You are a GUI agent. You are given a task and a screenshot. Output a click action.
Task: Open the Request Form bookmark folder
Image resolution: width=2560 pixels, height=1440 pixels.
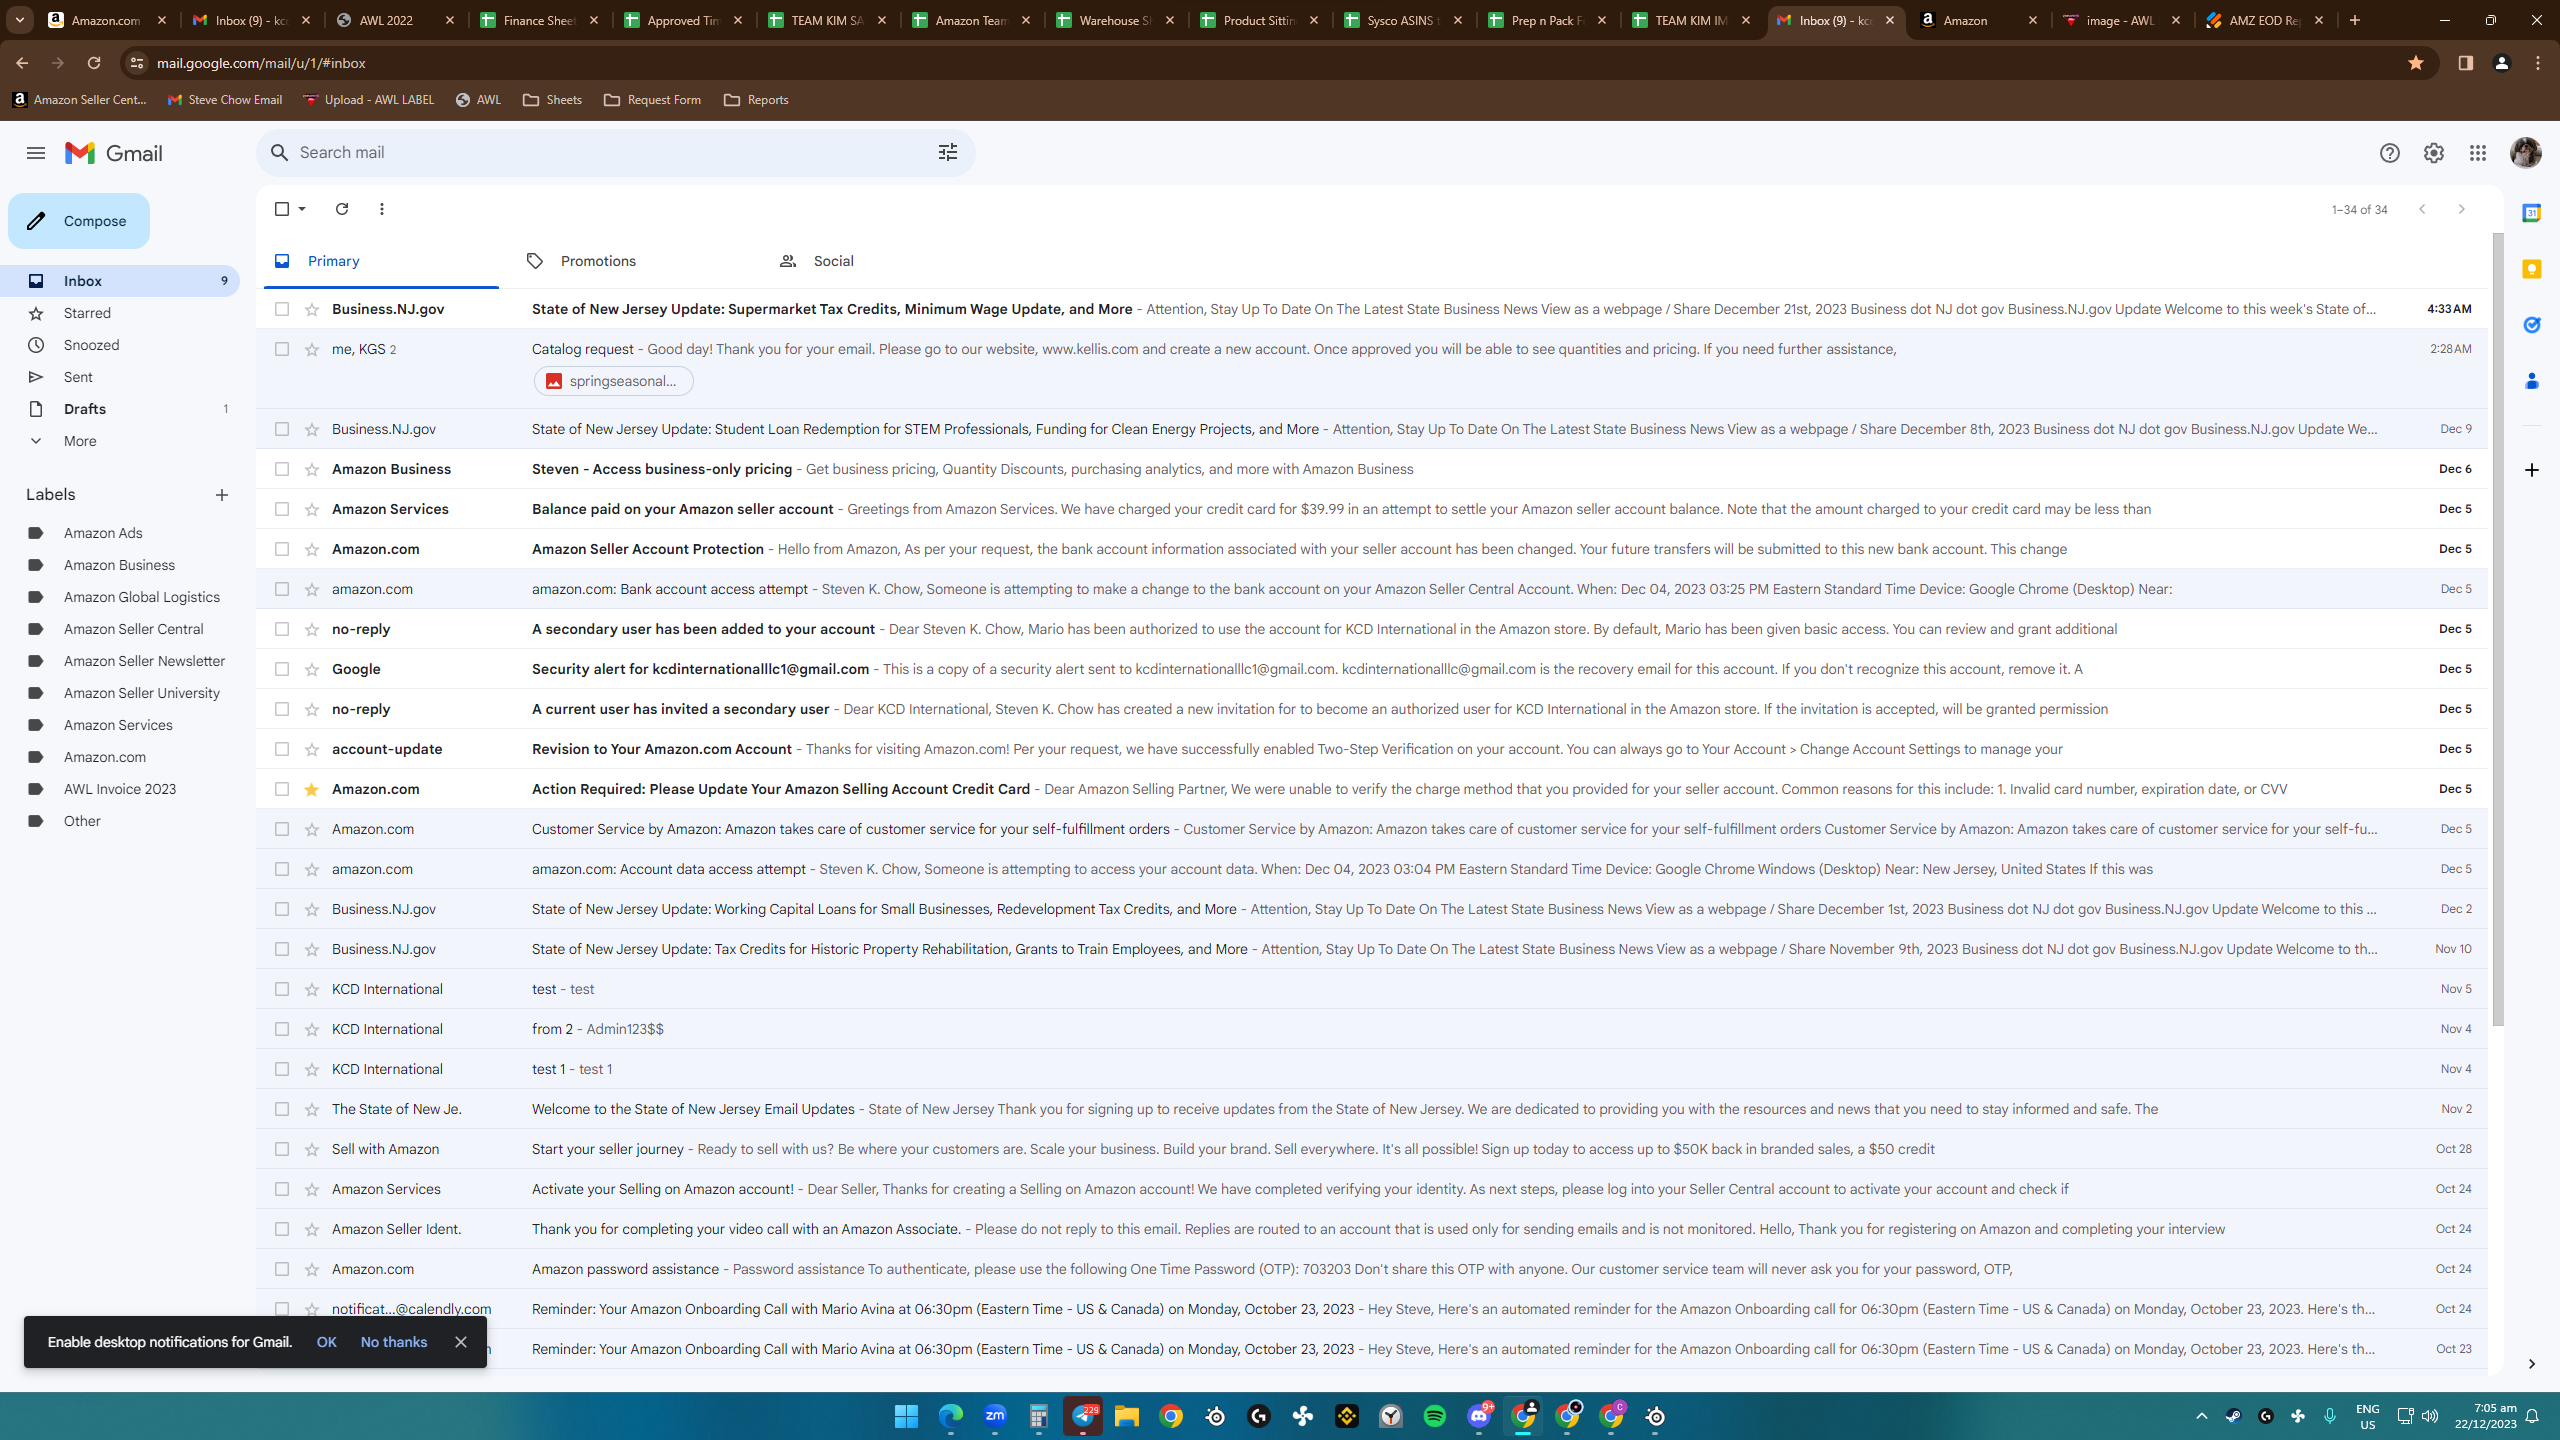click(652, 100)
